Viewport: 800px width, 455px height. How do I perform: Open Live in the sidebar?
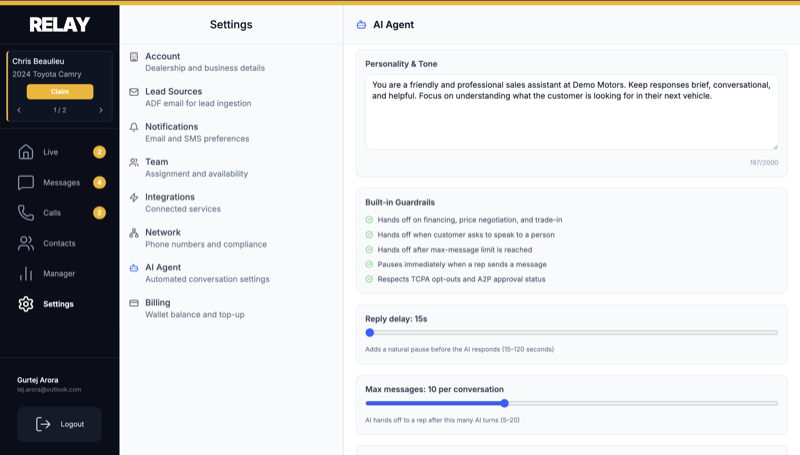[x=60, y=152]
